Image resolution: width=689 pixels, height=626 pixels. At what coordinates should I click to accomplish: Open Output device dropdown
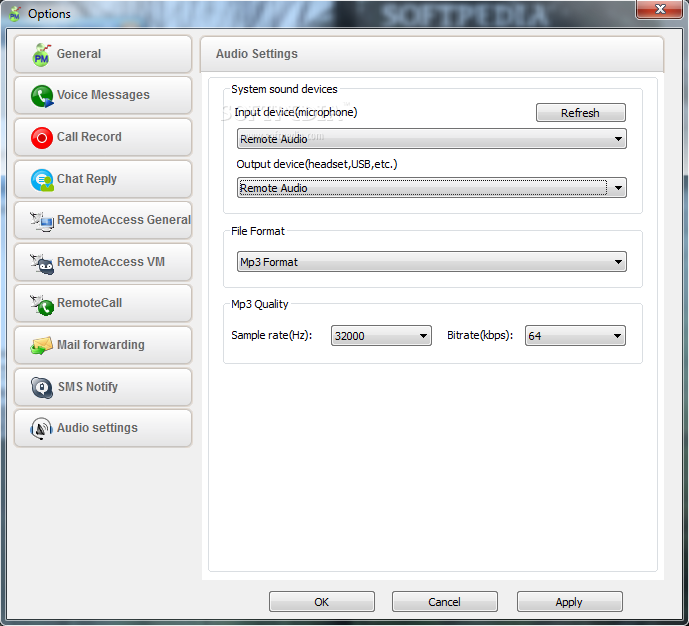point(432,188)
